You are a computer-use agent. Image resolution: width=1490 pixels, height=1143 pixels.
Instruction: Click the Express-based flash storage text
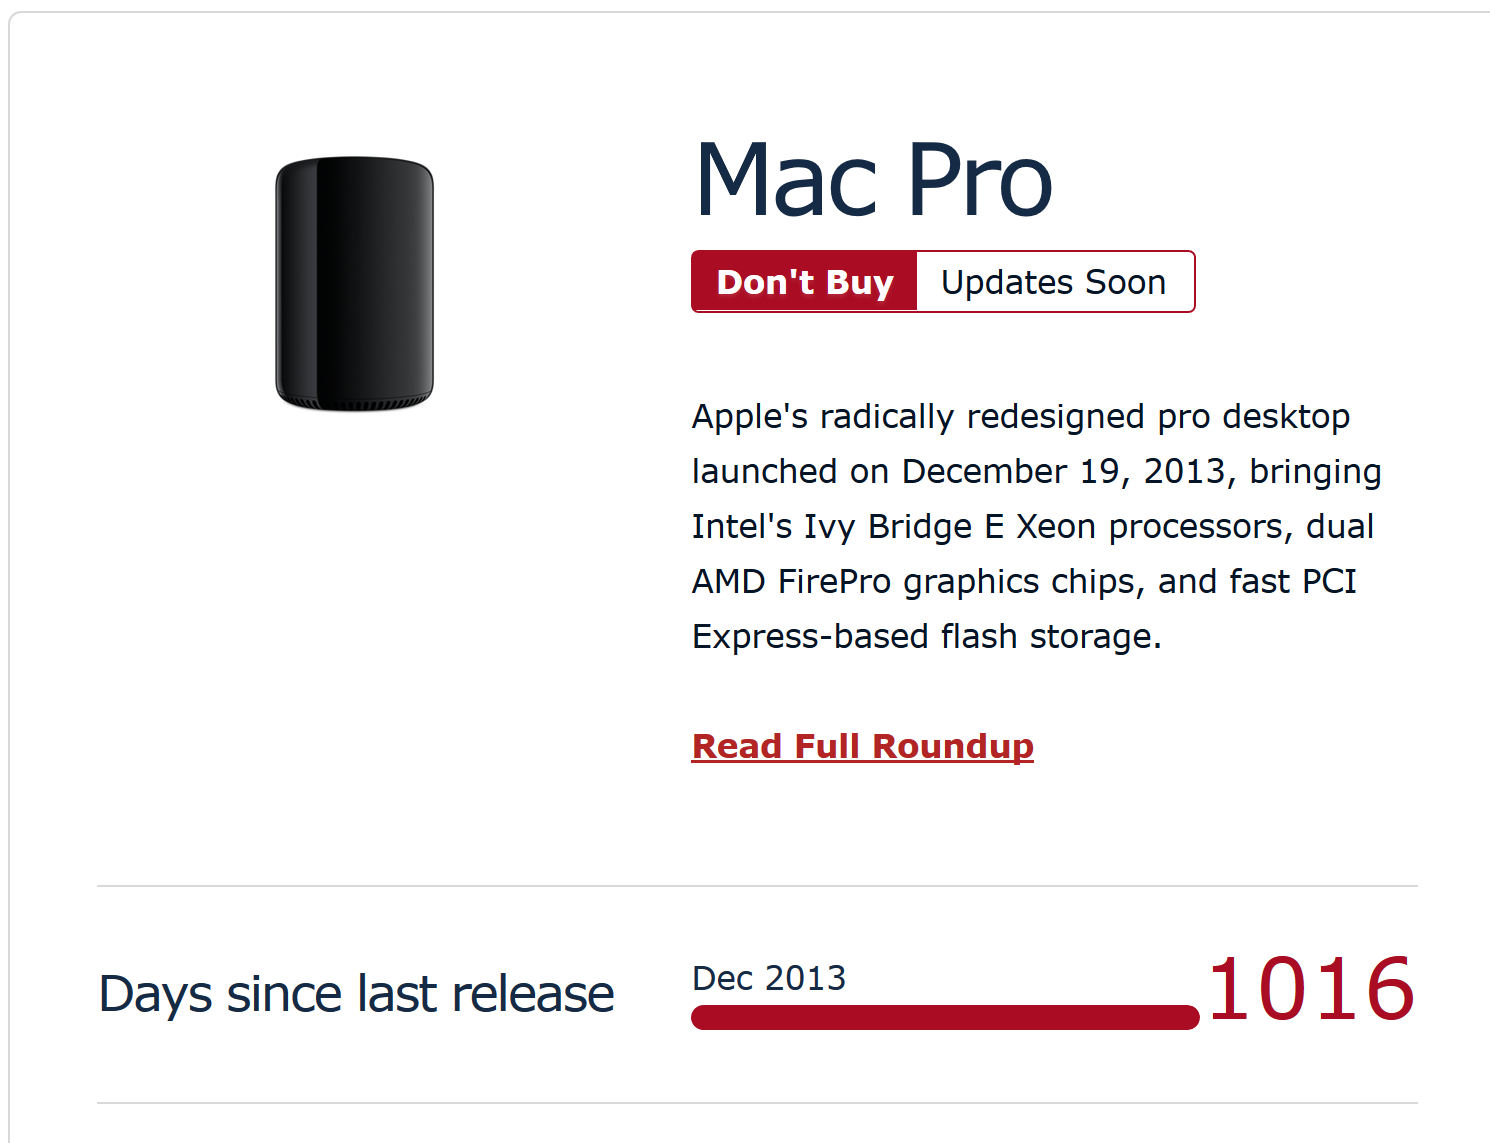point(926,636)
